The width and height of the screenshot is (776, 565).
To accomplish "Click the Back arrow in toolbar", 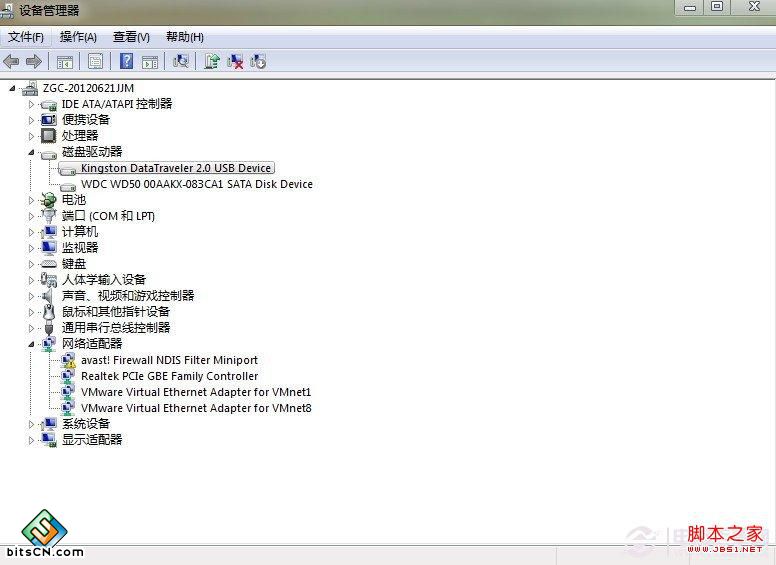I will point(11,61).
